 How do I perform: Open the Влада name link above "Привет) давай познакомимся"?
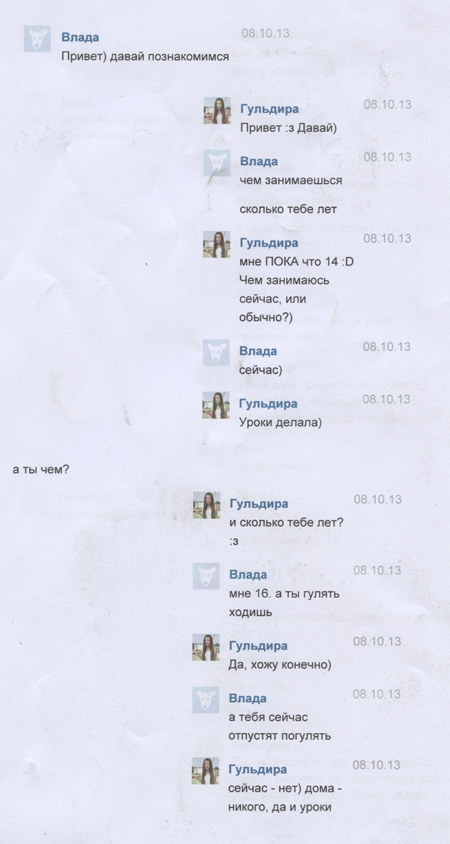(x=80, y=37)
